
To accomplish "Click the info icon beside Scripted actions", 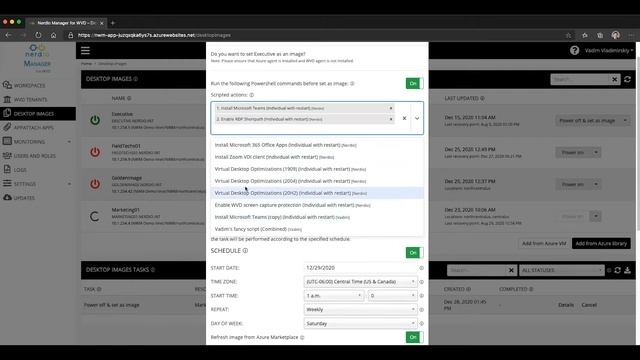I will coord(251,95).
